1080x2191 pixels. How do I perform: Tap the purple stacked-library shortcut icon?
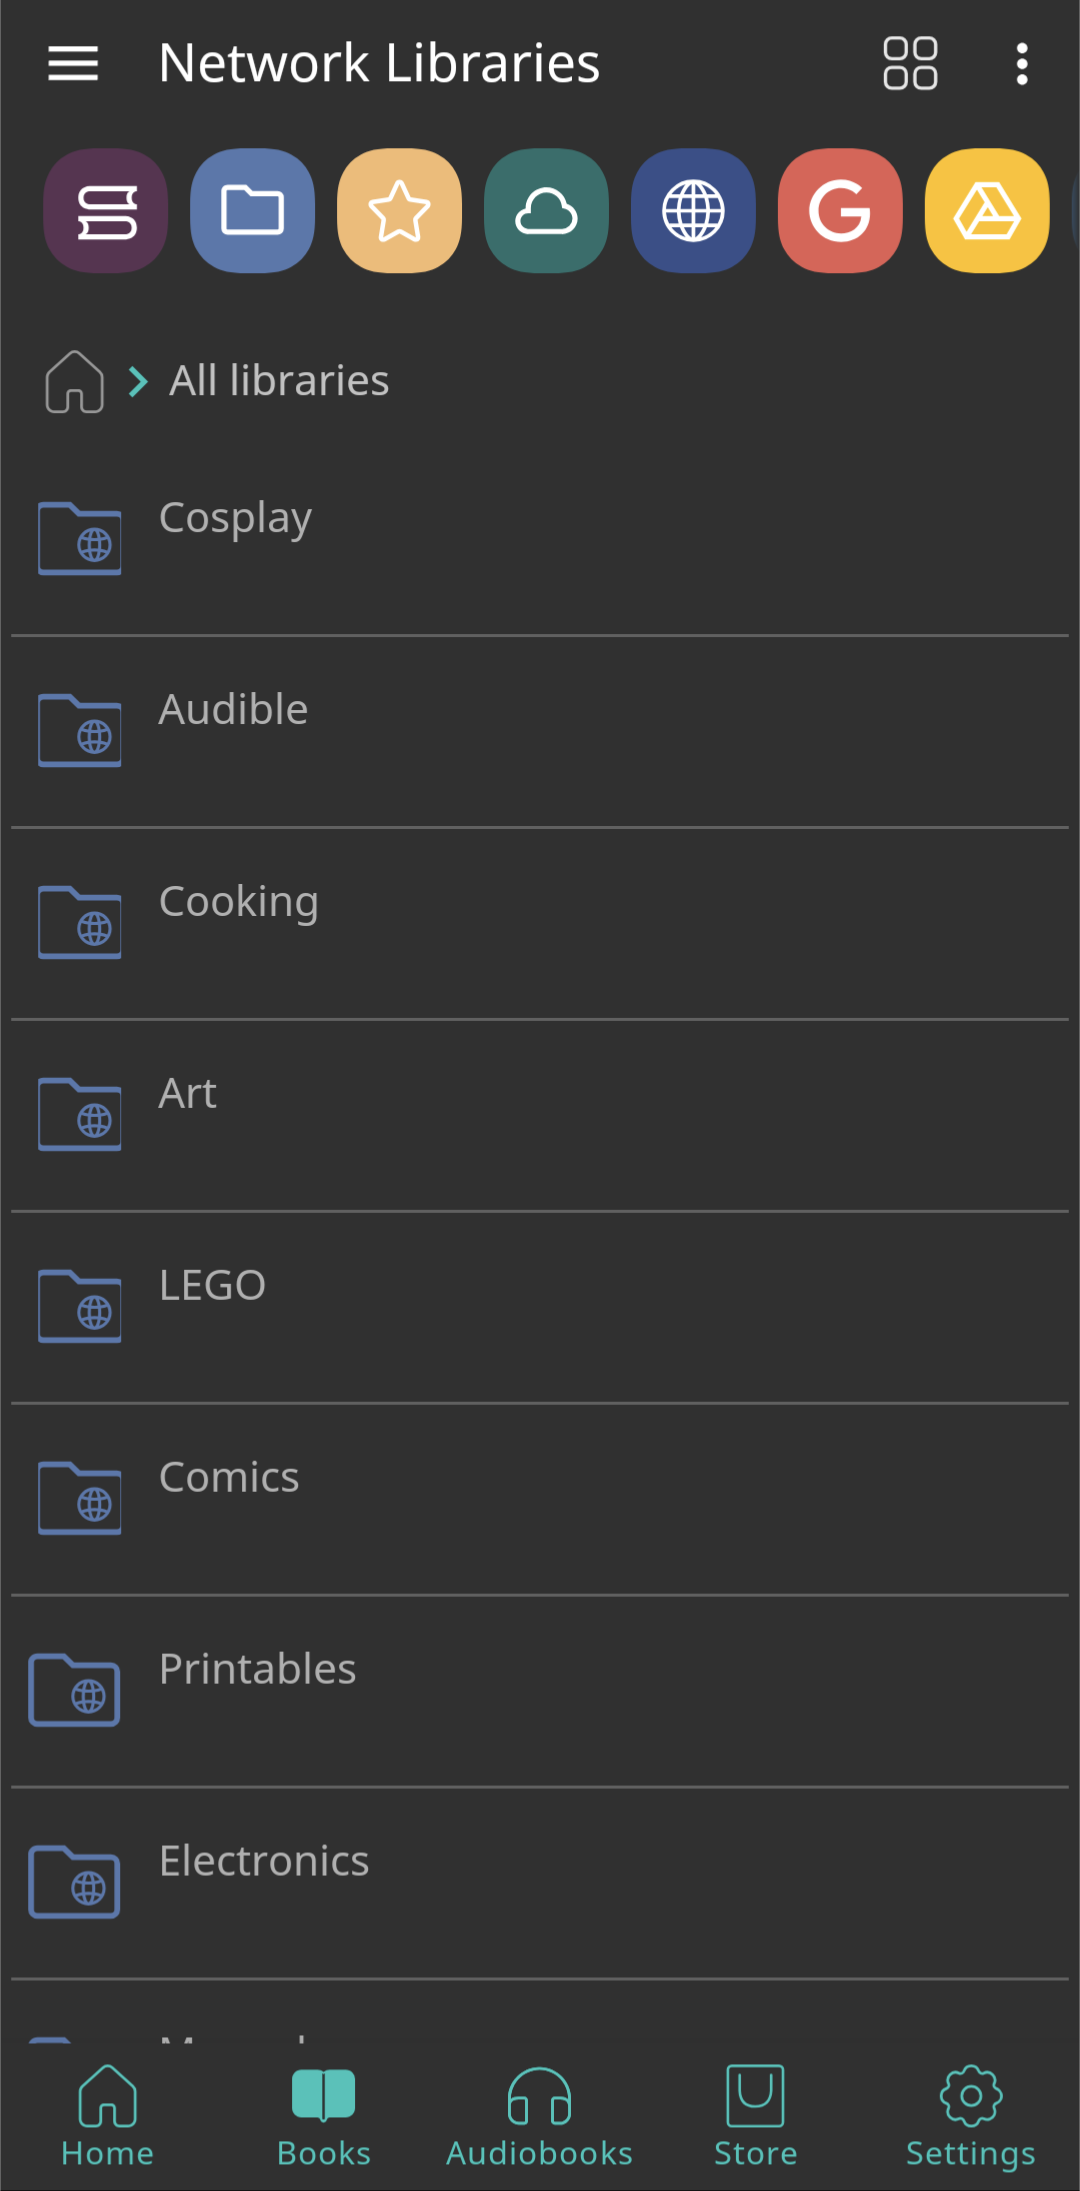(x=106, y=211)
